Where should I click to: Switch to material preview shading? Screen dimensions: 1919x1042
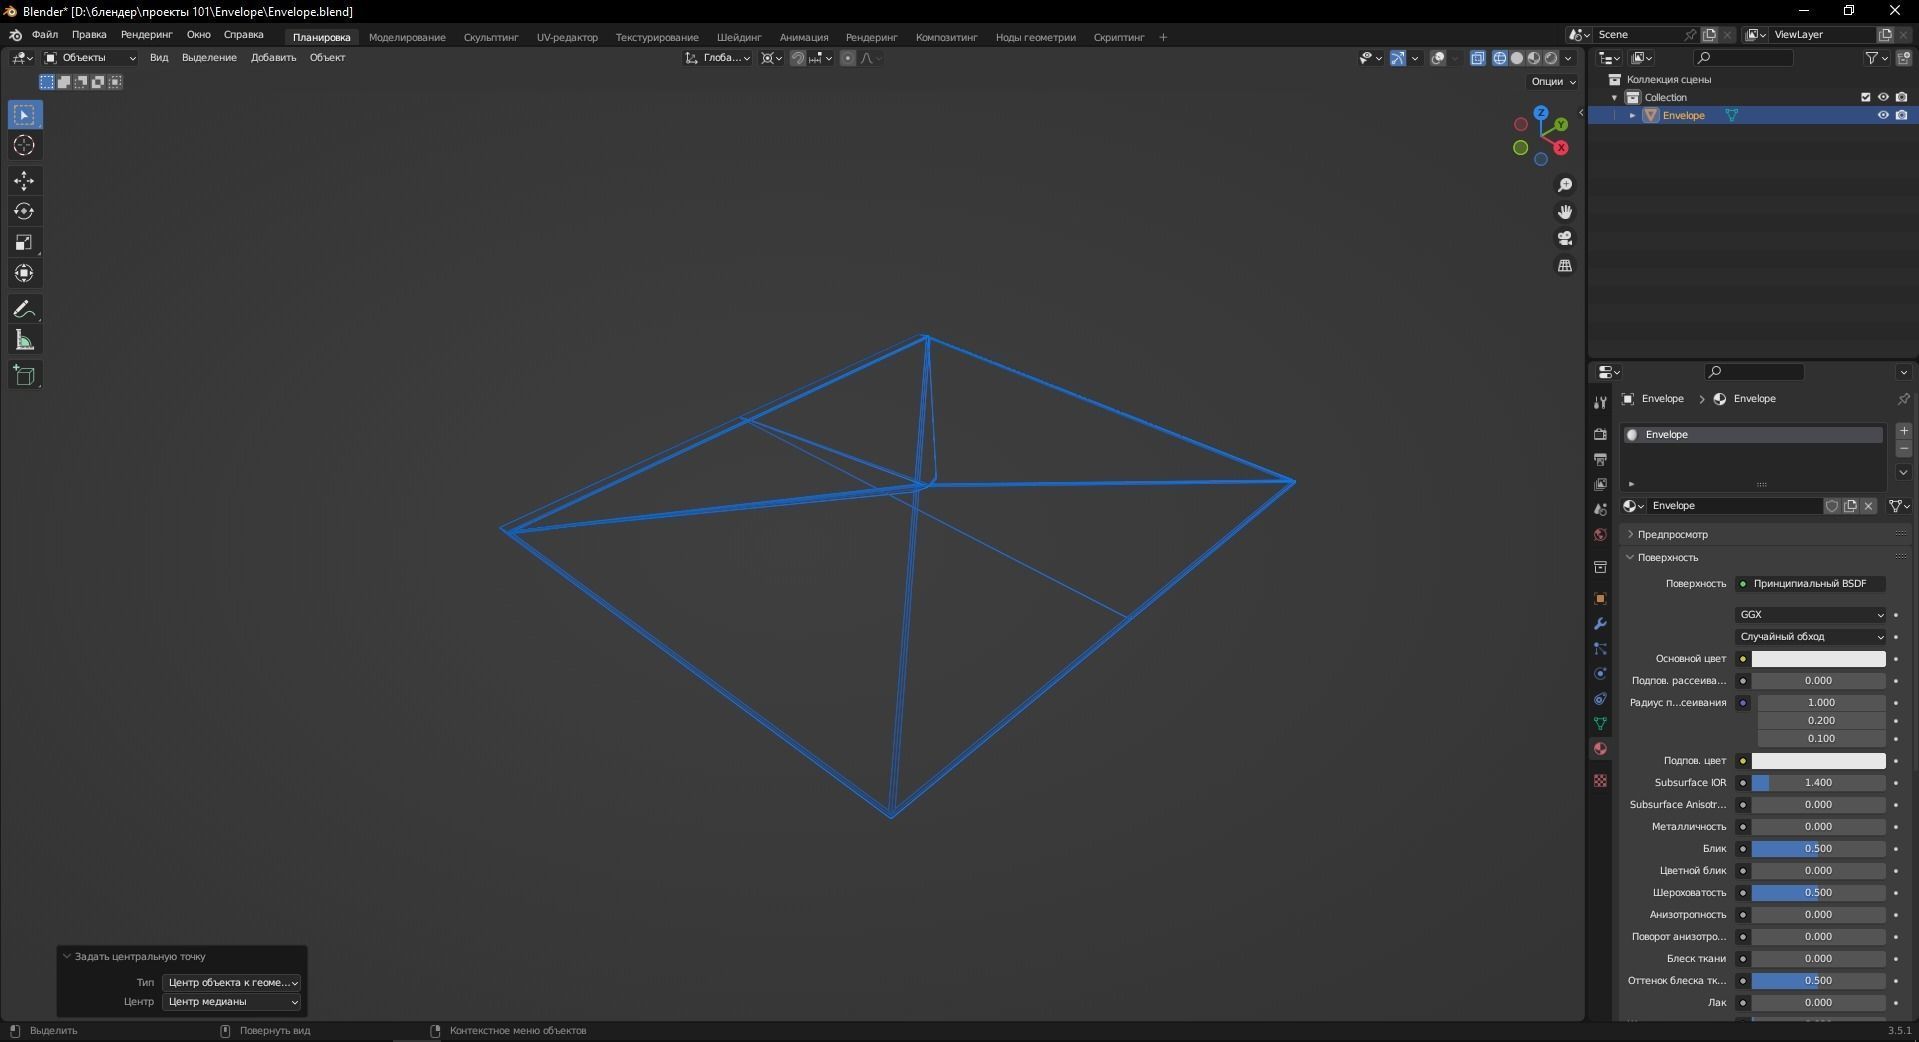point(1534,58)
